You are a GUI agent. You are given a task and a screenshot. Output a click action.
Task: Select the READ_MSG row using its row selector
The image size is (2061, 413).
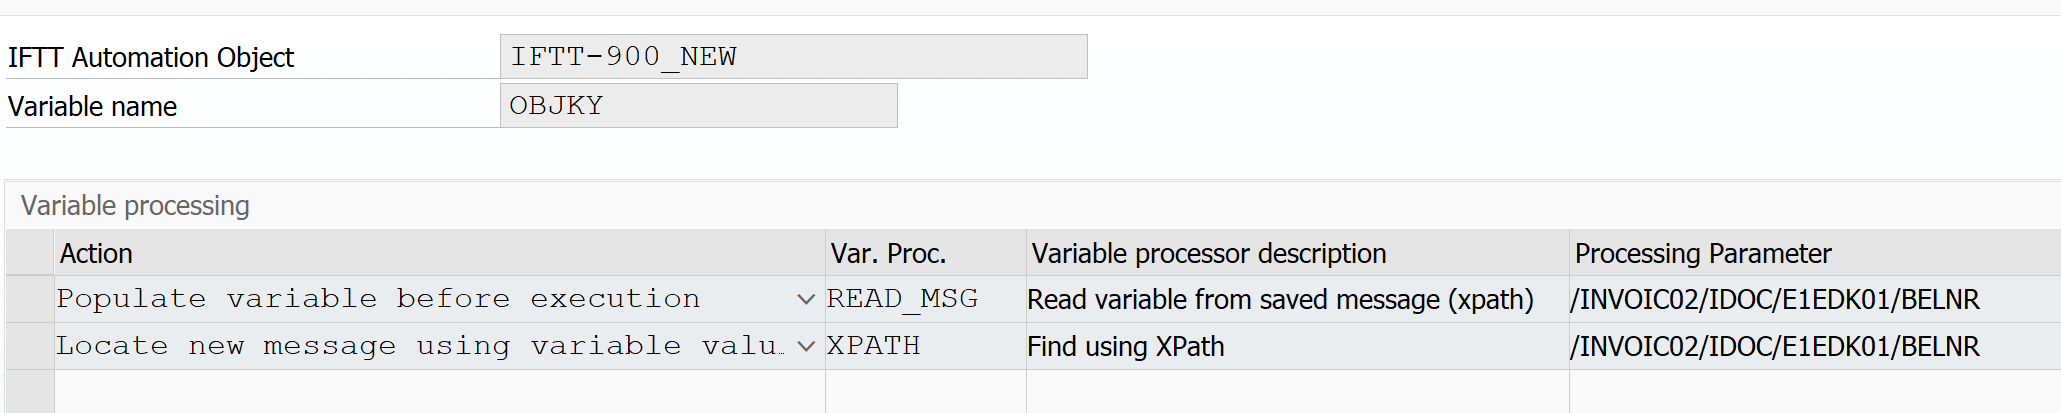(29, 299)
